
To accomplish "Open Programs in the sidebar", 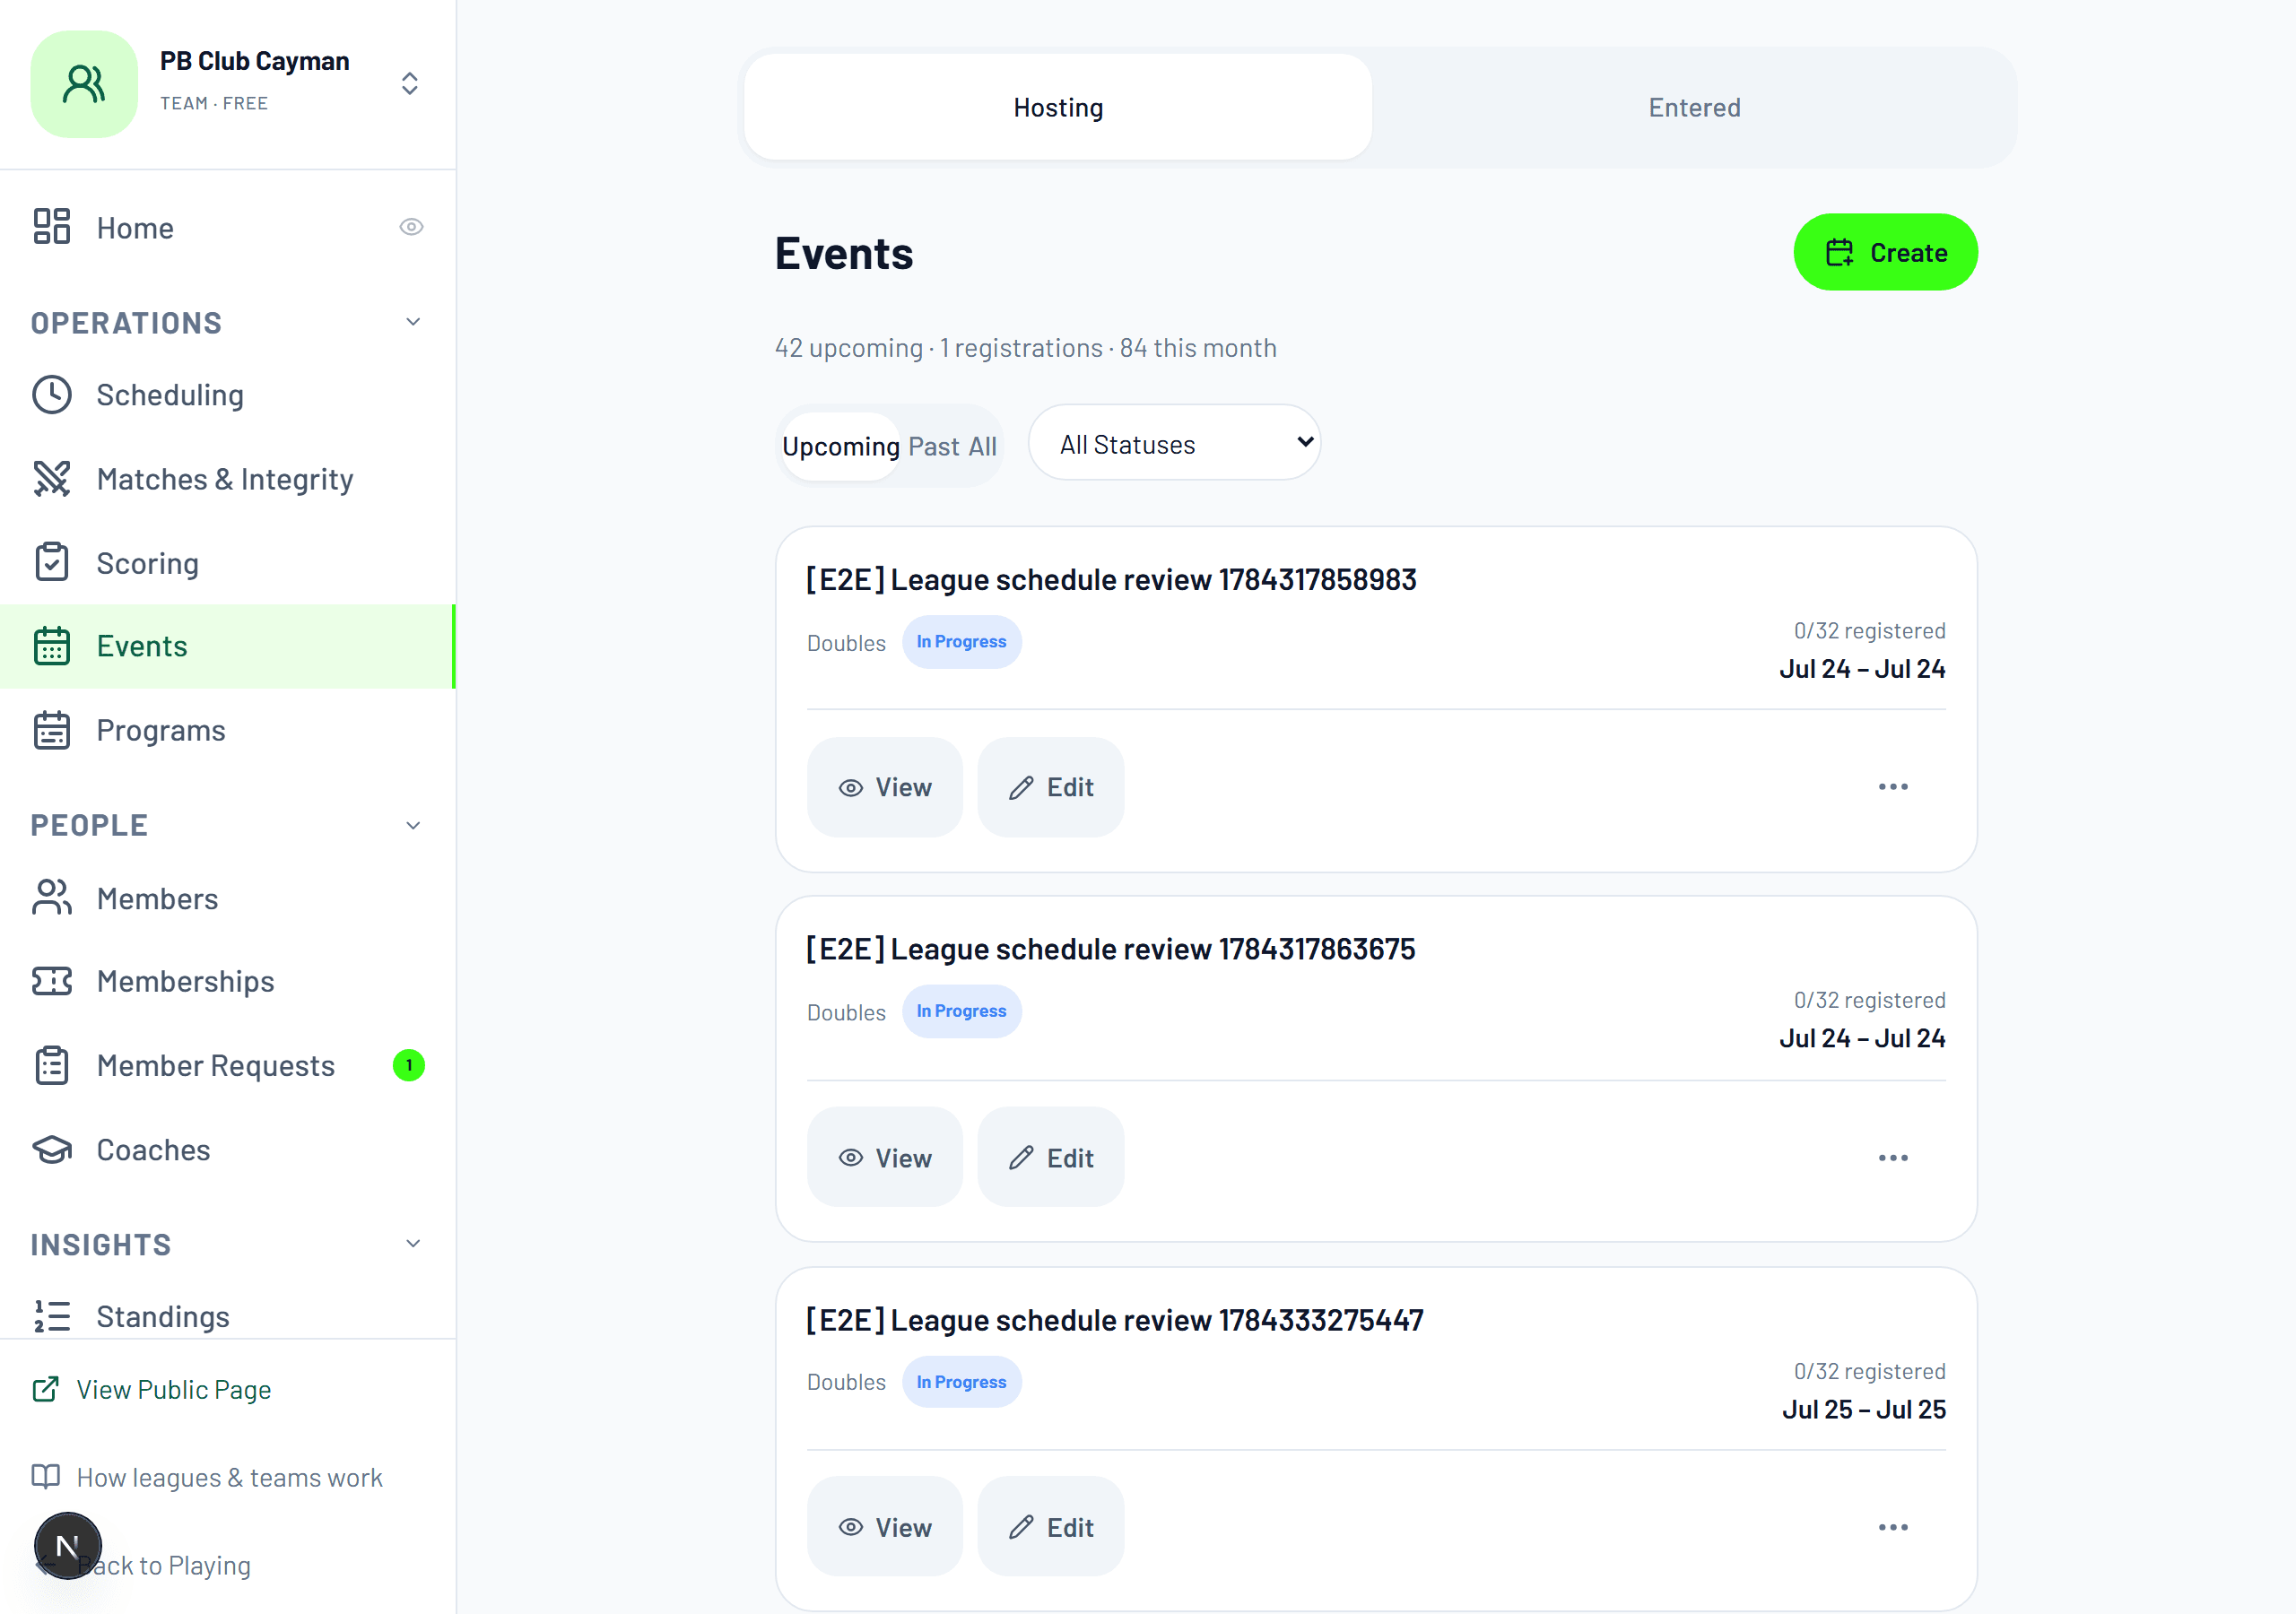I will pyautogui.click(x=228, y=730).
